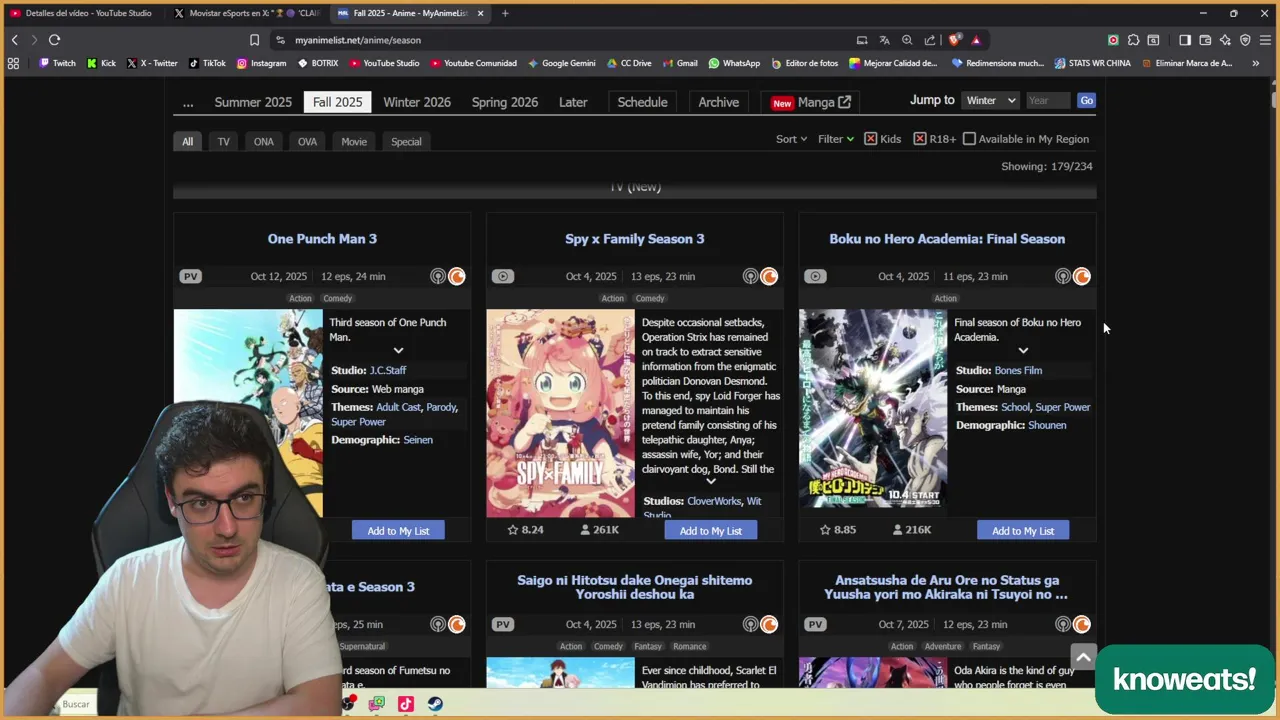Open the earlier seasons ellipsis menu
The image size is (1280, 720).
187,102
